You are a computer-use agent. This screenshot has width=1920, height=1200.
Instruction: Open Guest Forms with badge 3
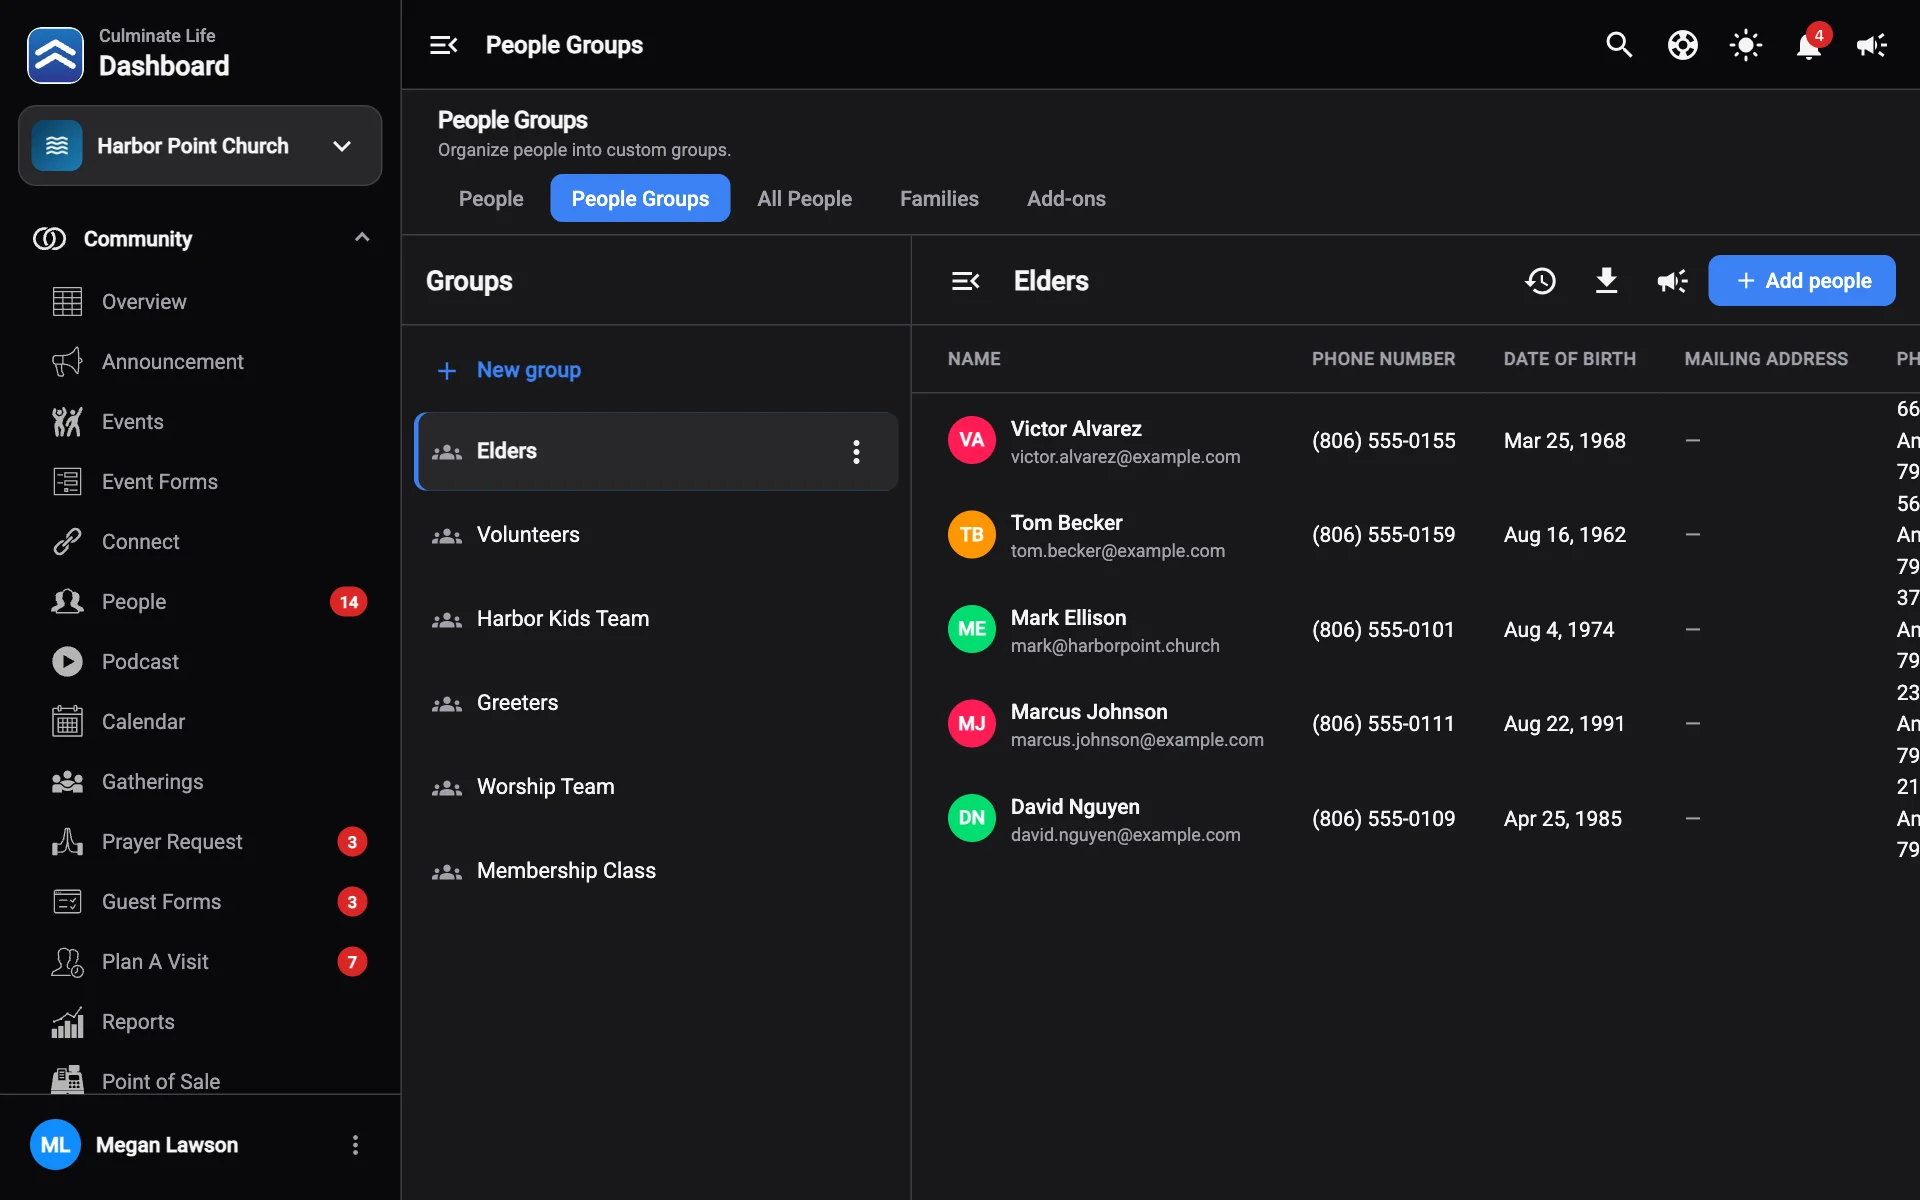click(200, 902)
